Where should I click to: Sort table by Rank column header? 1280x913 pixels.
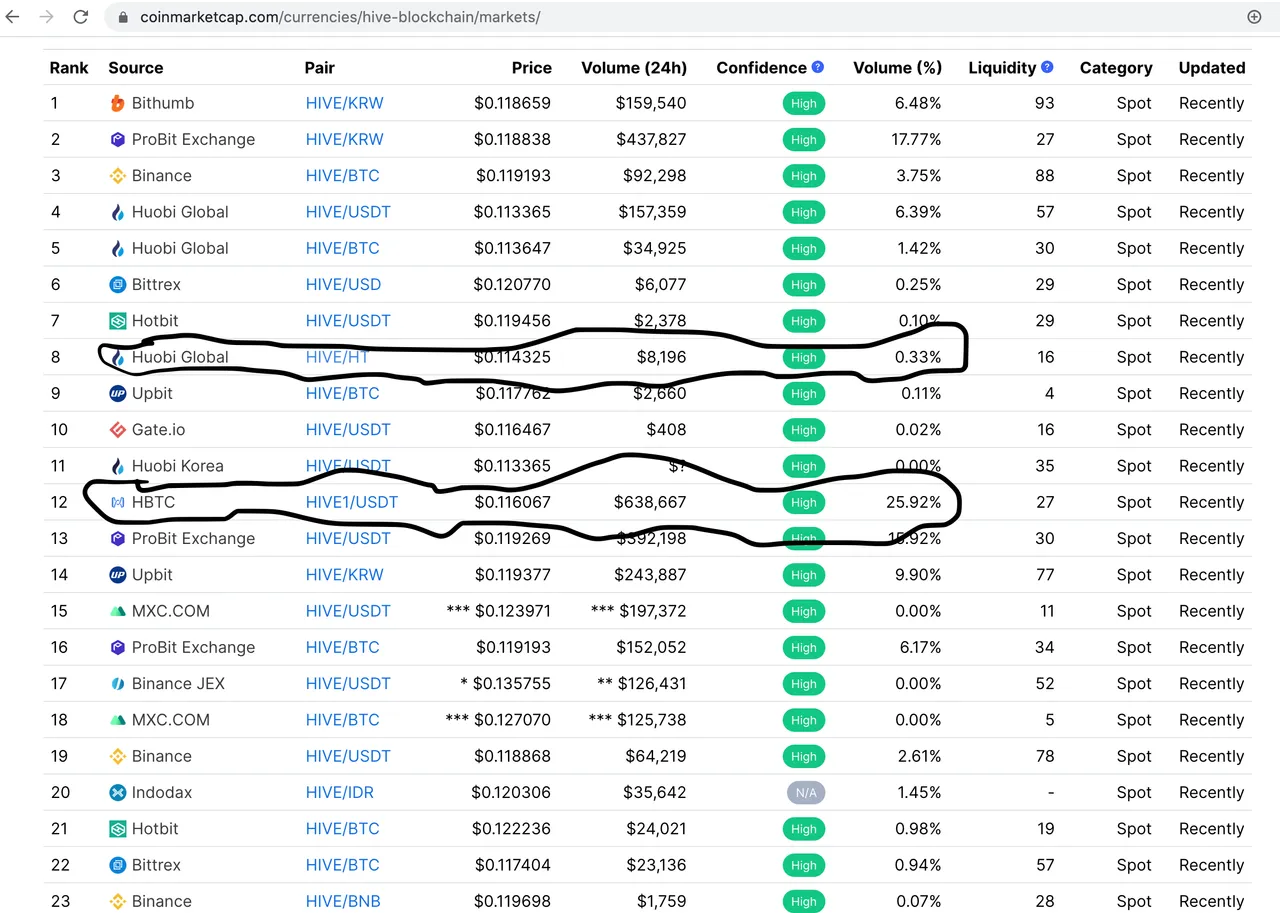click(x=69, y=68)
